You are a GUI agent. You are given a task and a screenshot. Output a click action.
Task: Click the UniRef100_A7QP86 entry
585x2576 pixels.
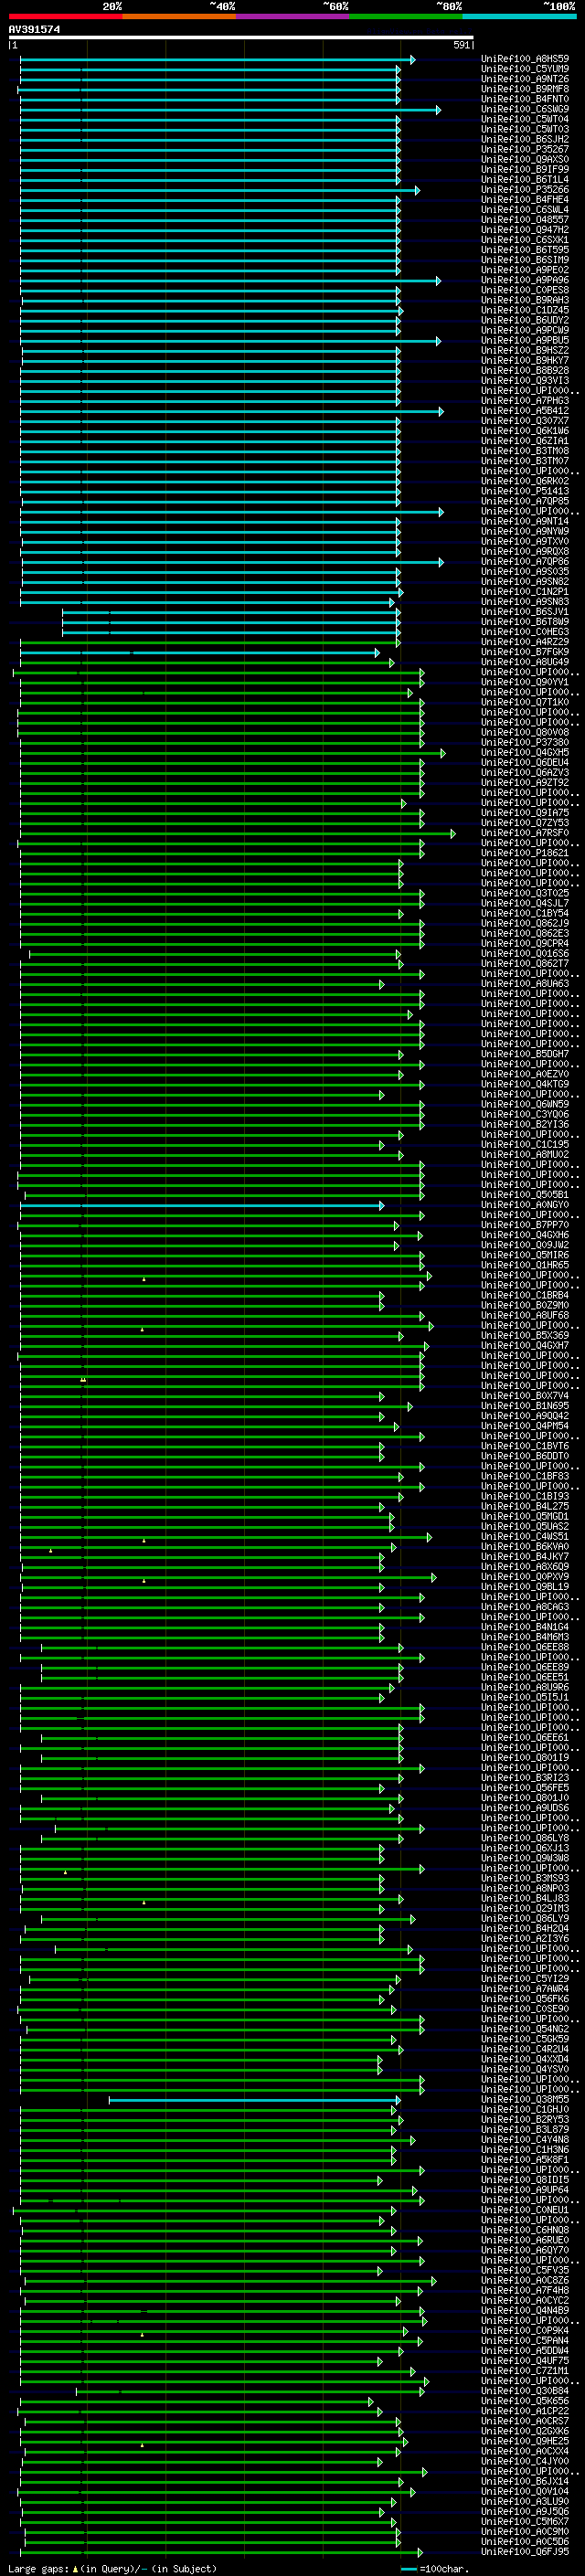(525, 561)
